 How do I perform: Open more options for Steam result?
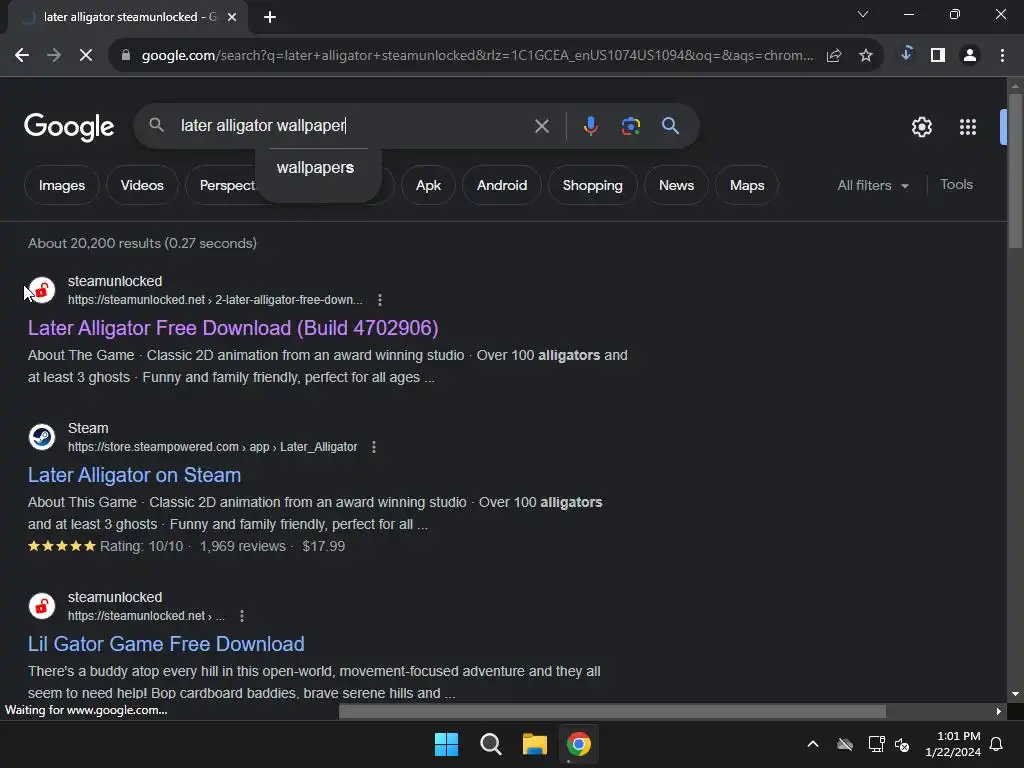point(374,447)
